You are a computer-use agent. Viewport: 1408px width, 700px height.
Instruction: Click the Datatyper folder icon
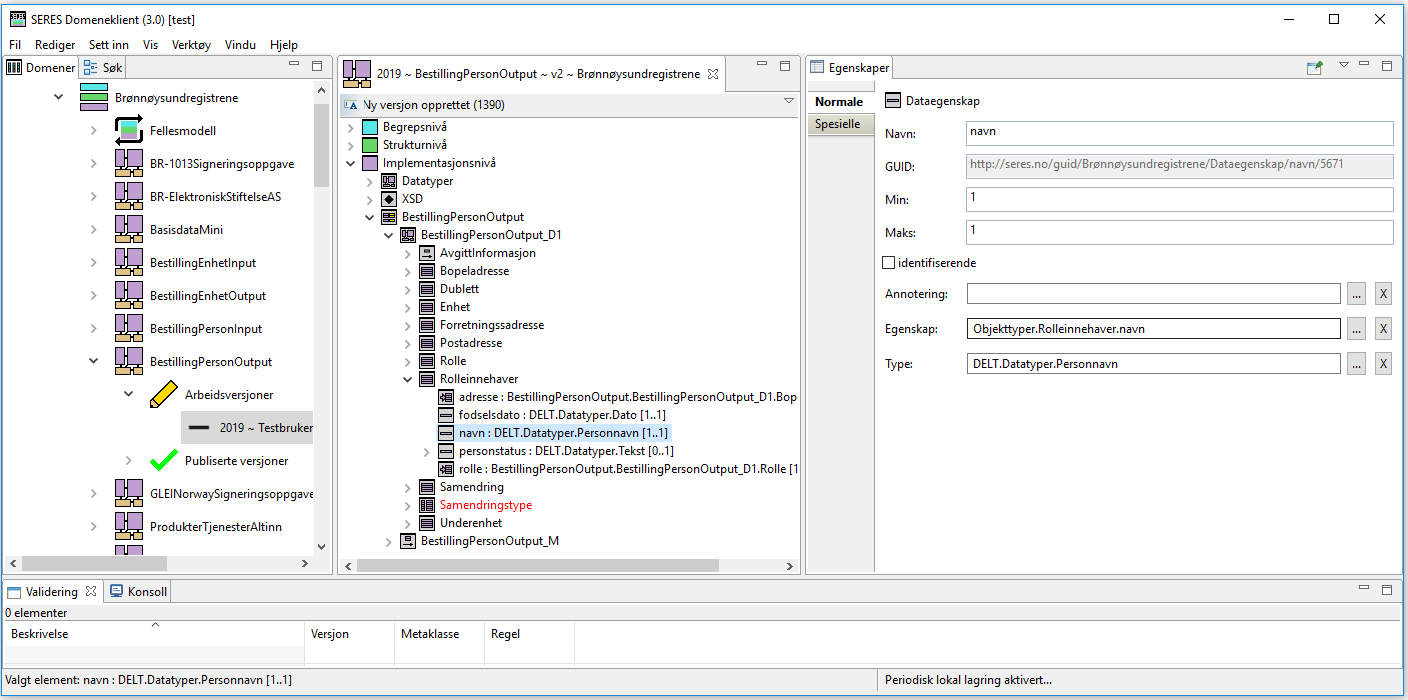pyautogui.click(x=389, y=181)
